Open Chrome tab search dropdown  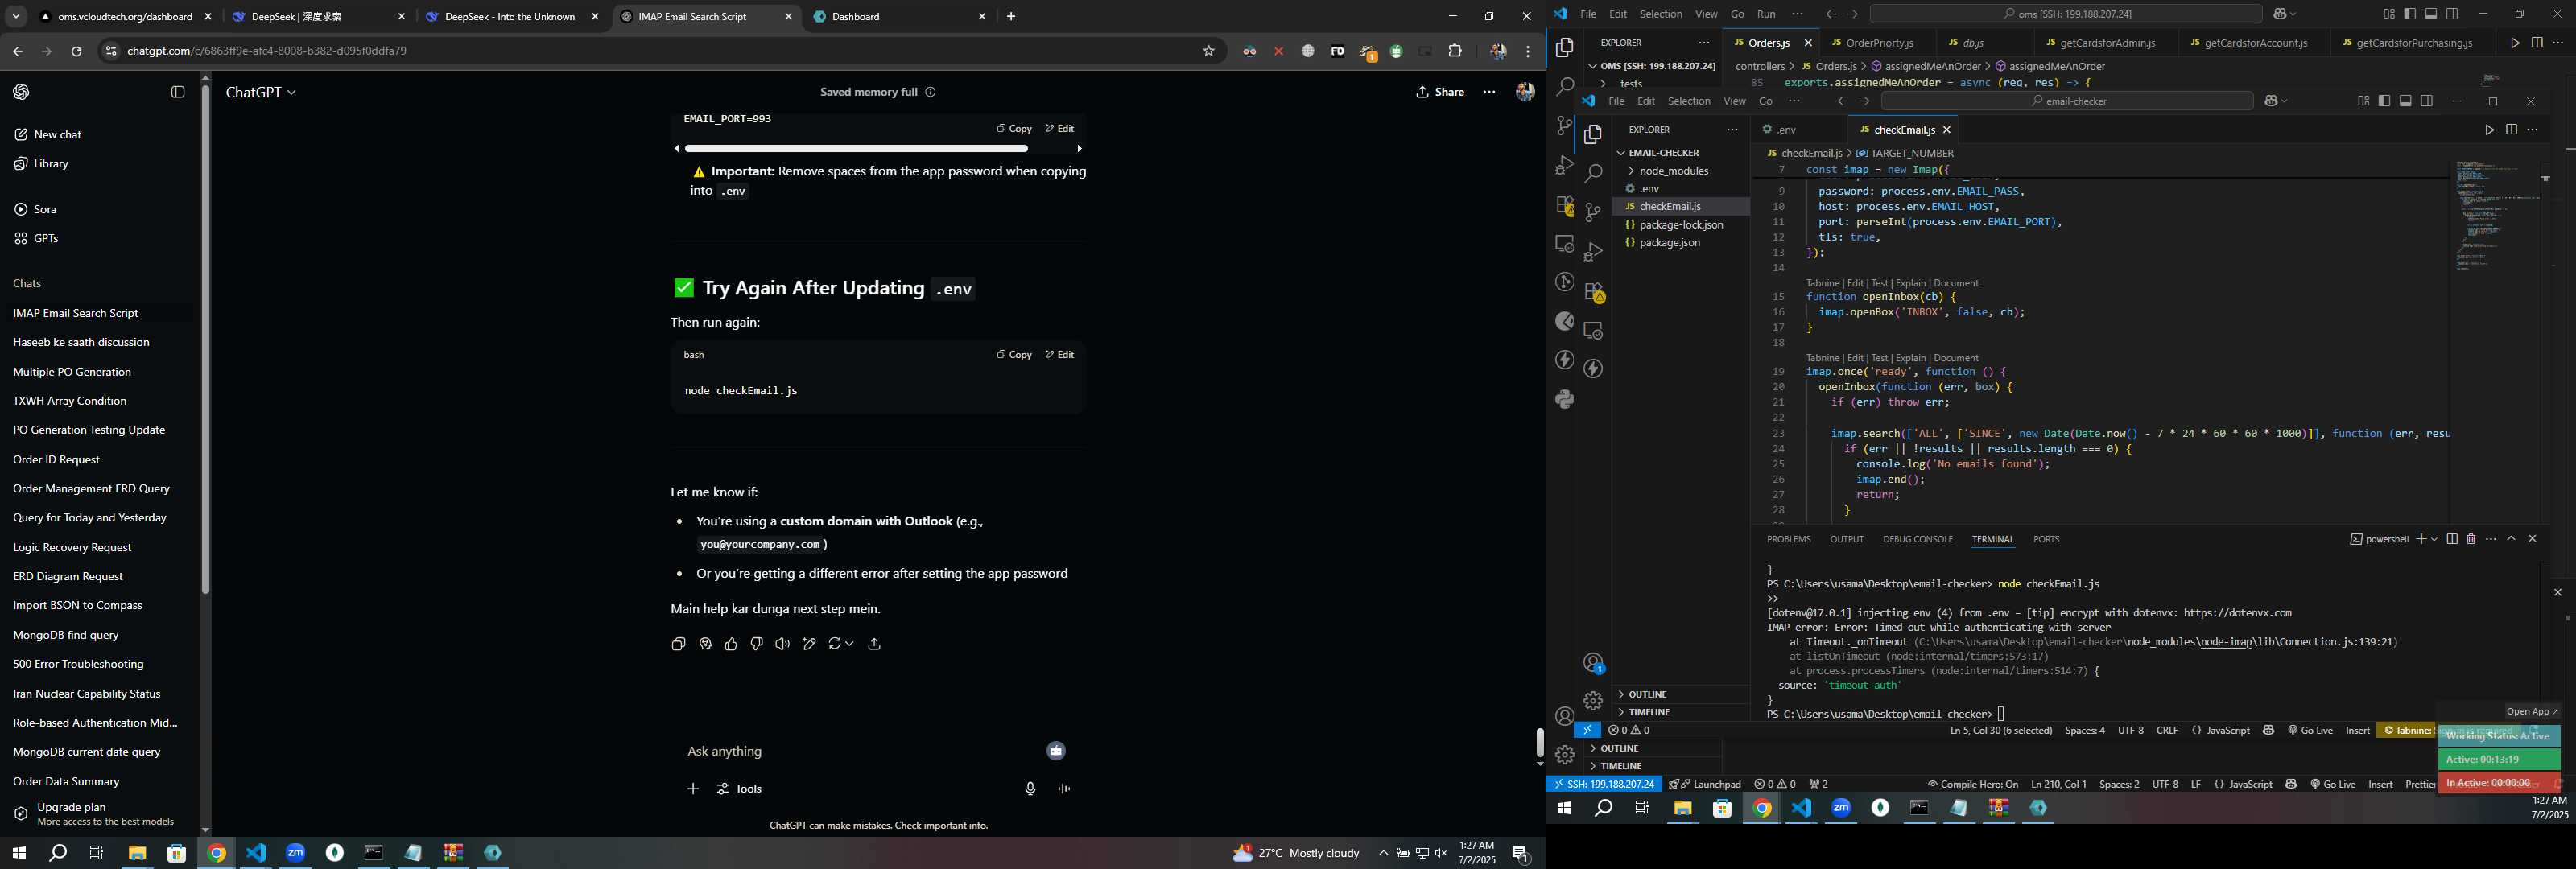16,17
